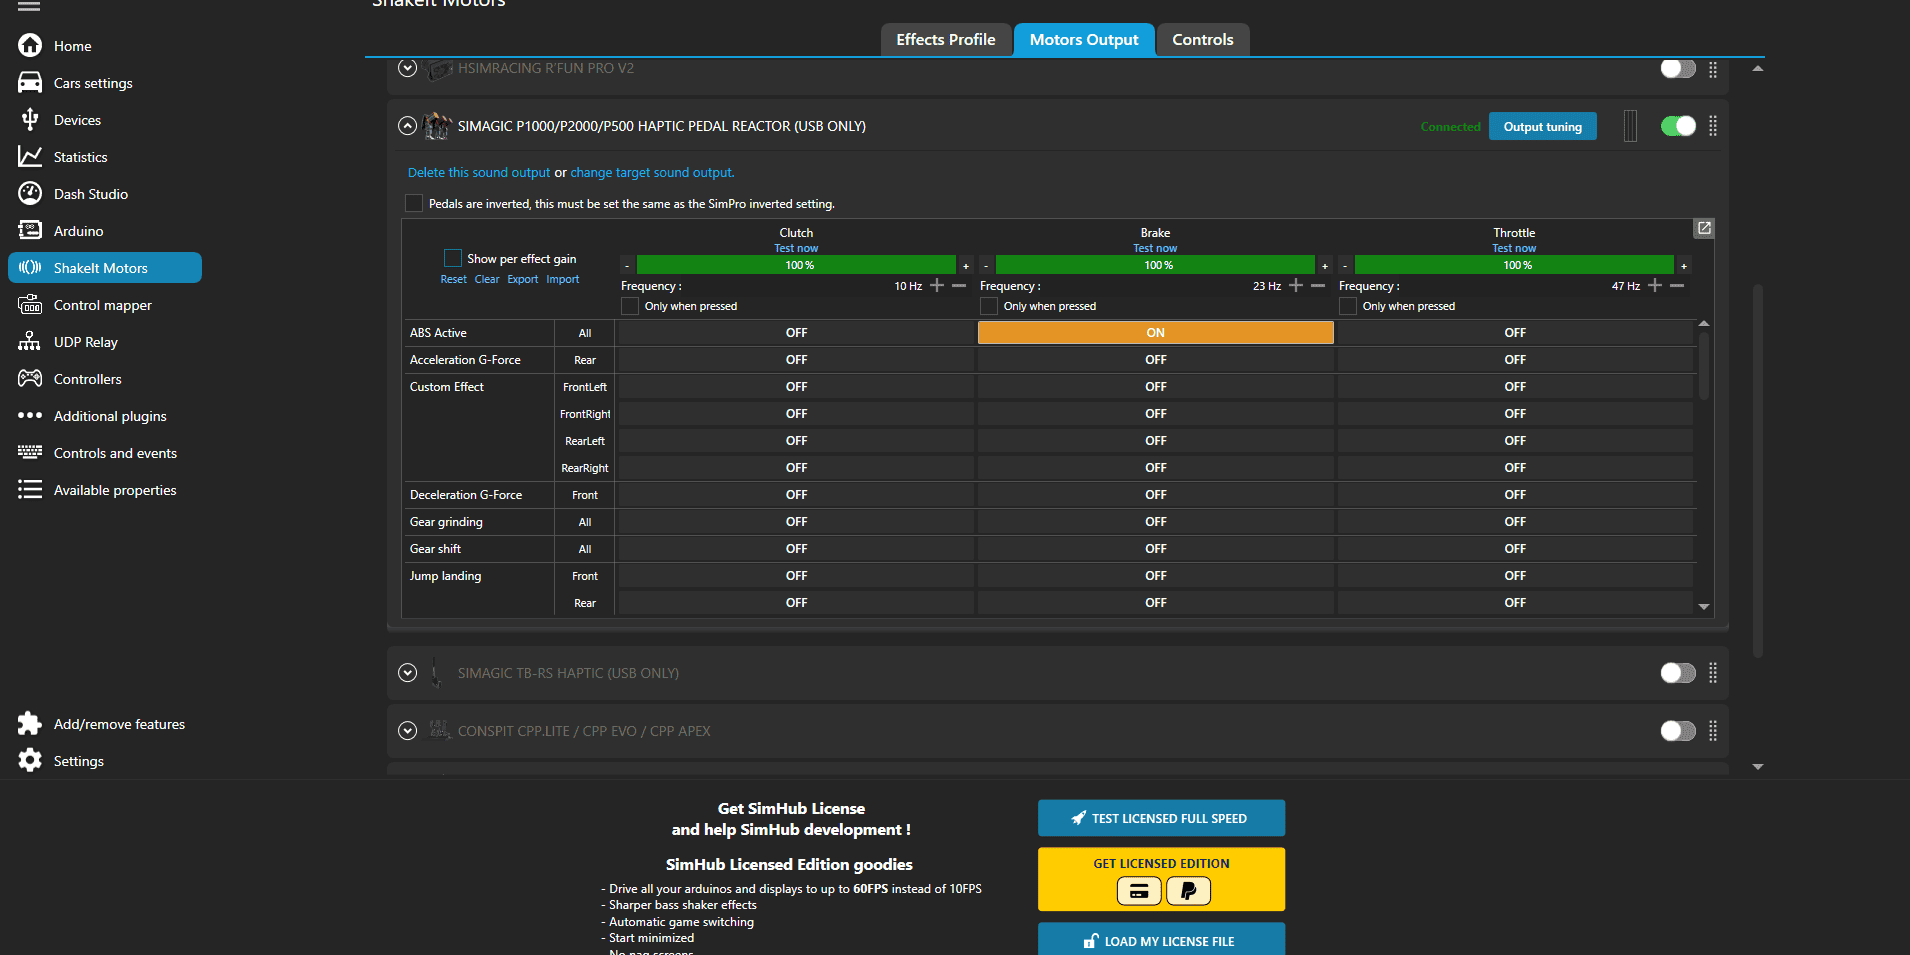
Task: Adjust the Clutch gain slider at 100%
Action: coord(795,264)
